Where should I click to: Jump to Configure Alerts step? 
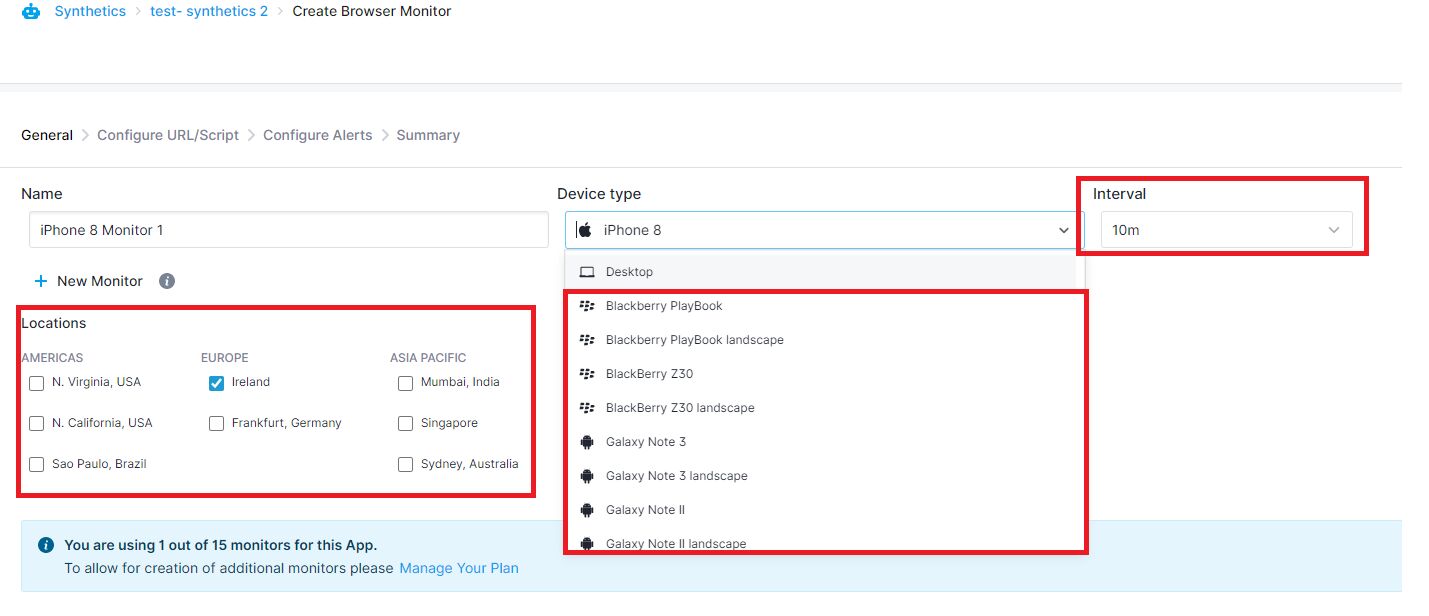(x=317, y=135)
